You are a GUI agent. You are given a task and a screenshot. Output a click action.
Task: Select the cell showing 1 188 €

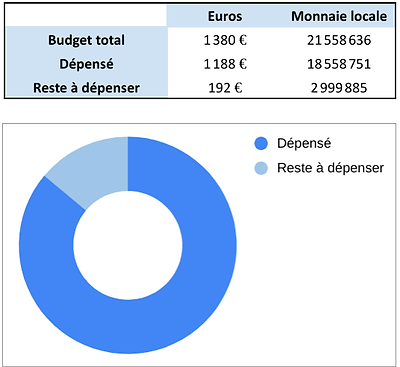click(225, 64)
